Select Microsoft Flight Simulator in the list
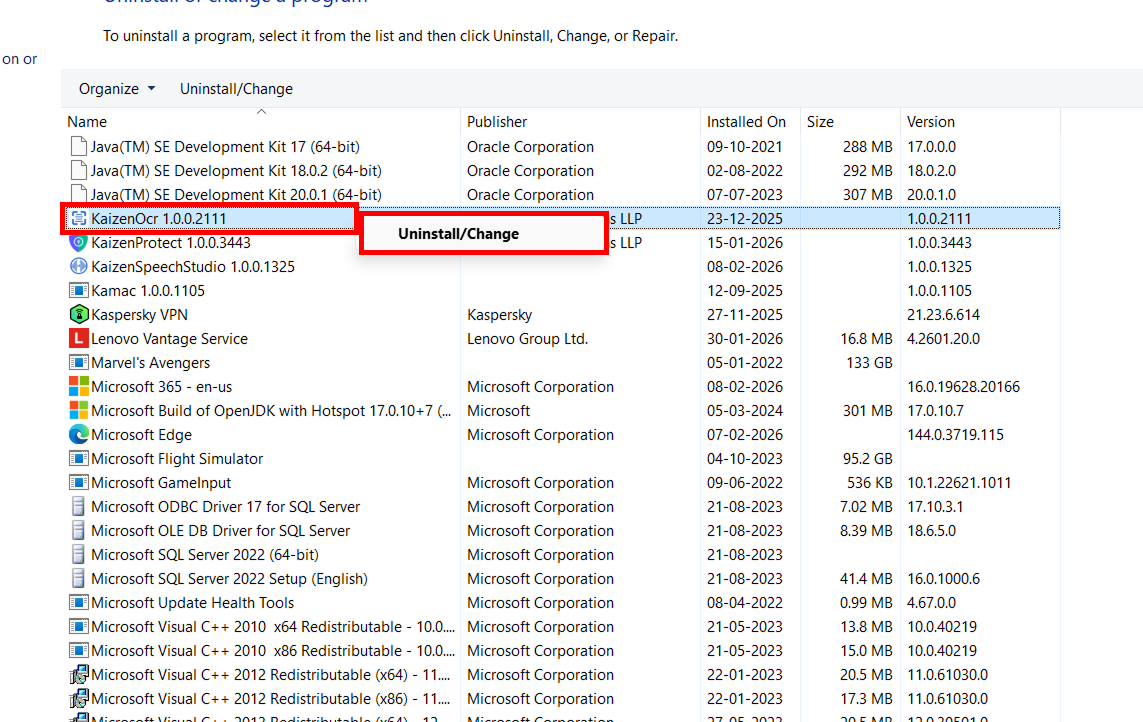1143x722 pixels. coord(176,459)
